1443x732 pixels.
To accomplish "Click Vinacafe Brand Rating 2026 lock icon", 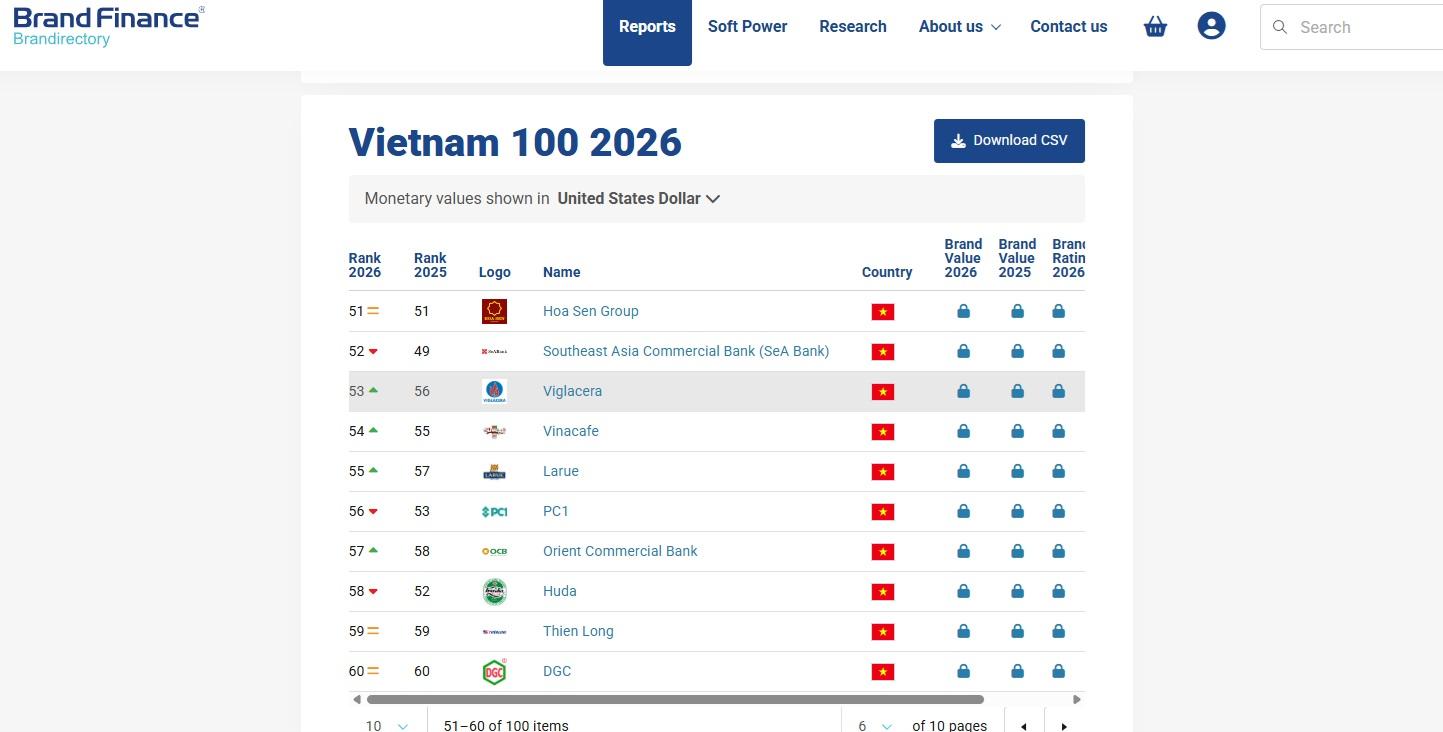I will point(1058,431).
